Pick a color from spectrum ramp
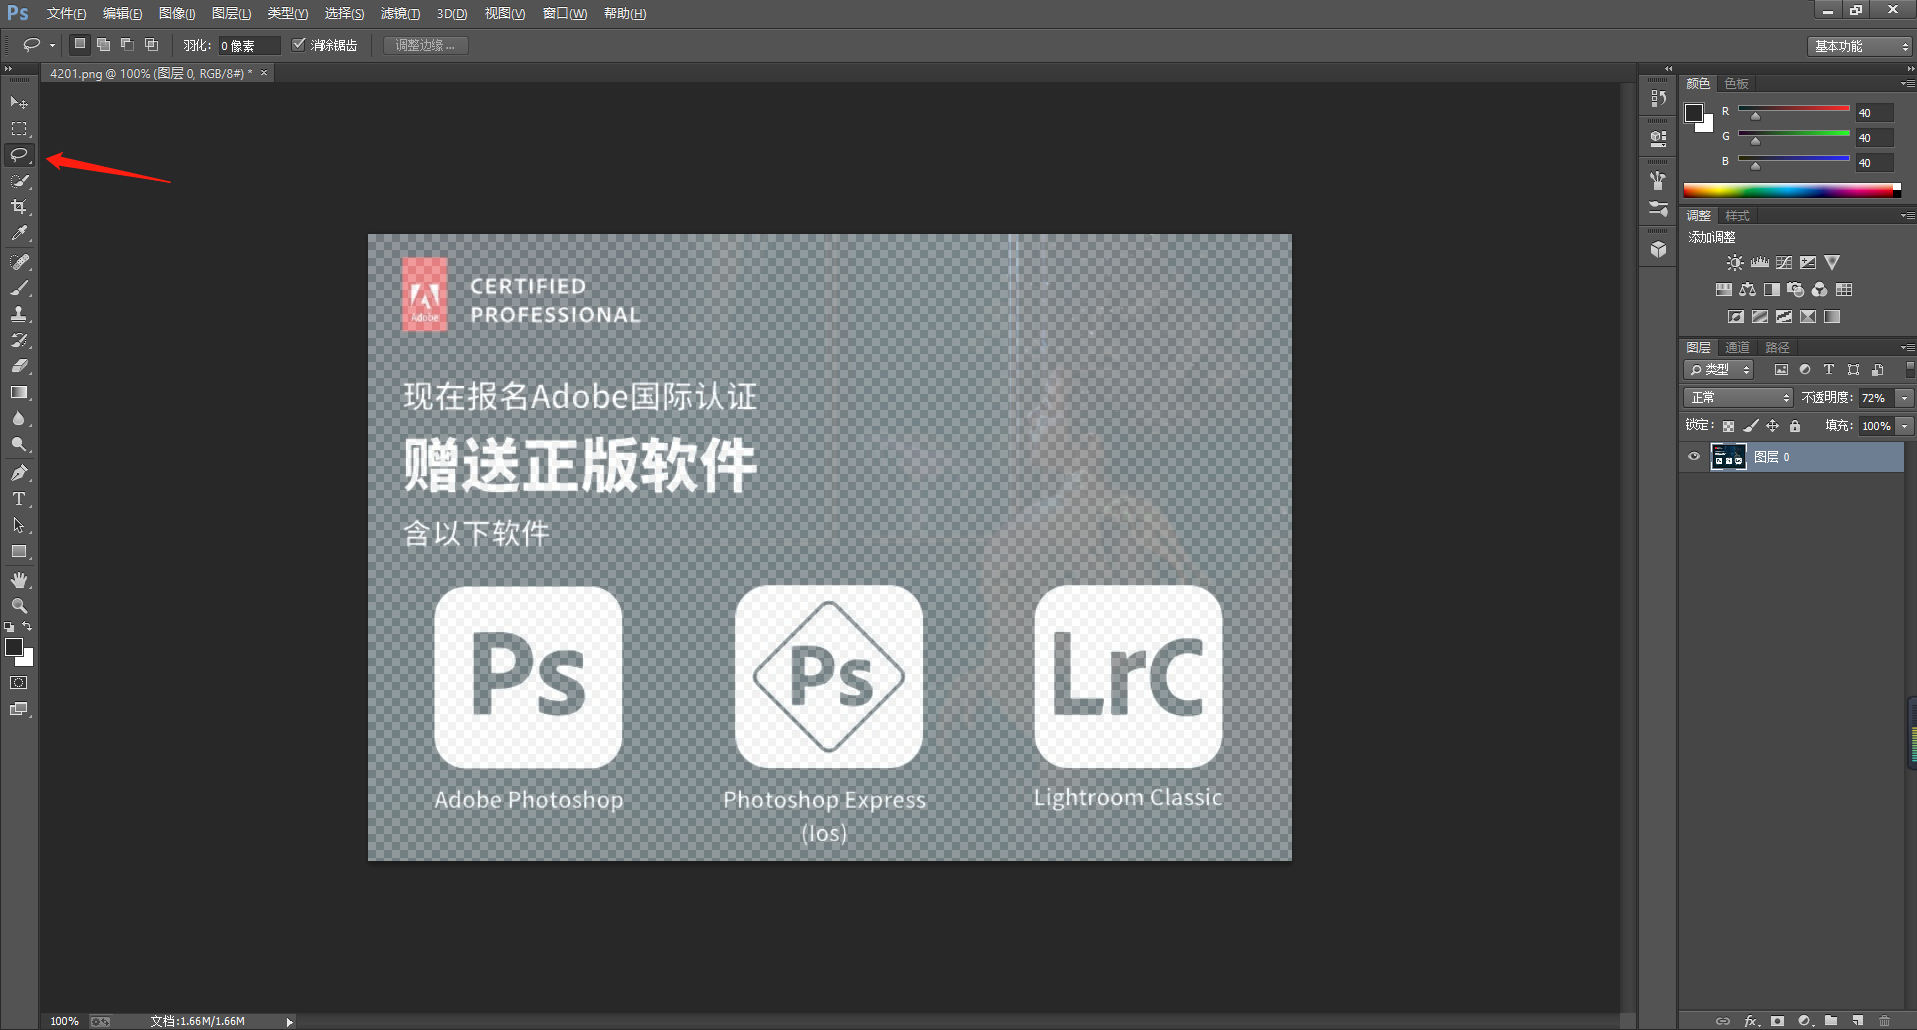1917x1030 pixels. click(1792, 190)
